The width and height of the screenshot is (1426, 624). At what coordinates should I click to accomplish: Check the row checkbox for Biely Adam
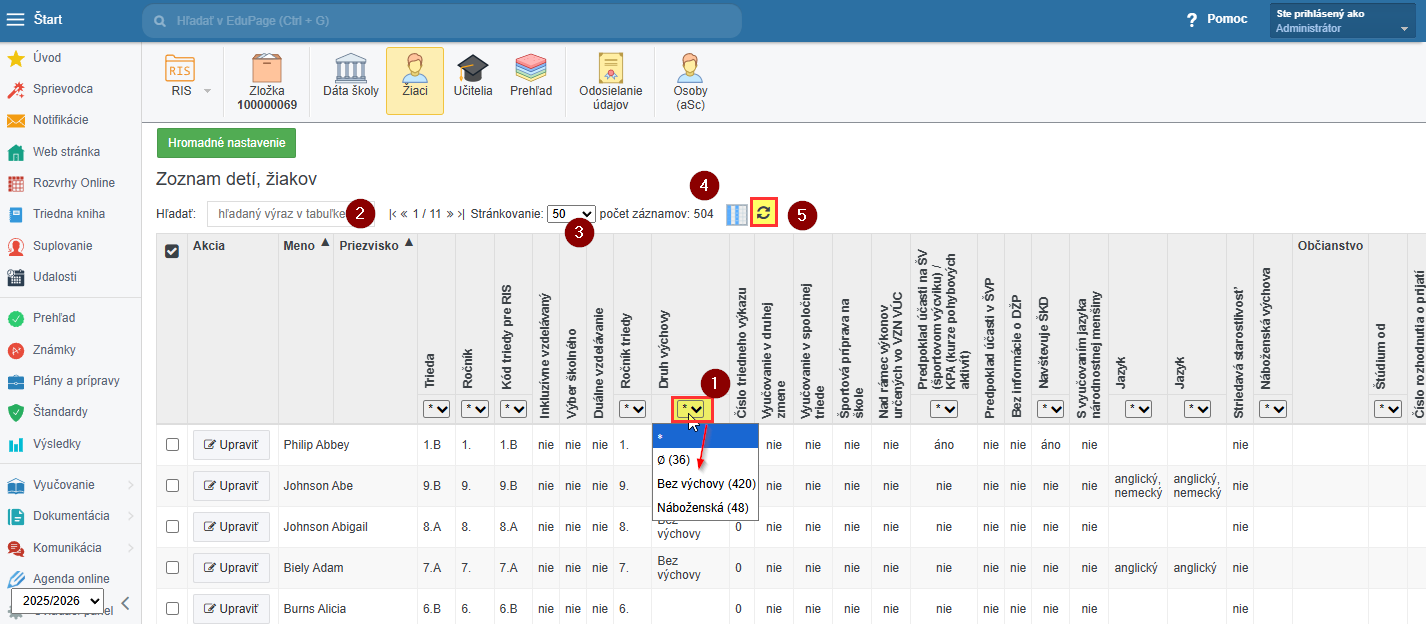pos(172,568)
